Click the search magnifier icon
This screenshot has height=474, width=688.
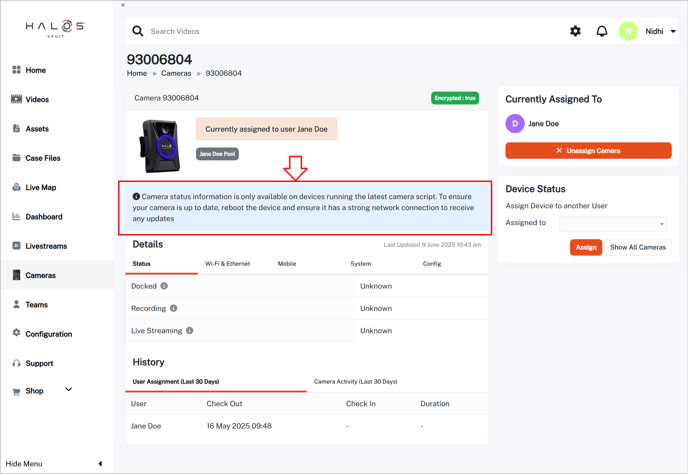click(138, 31)
